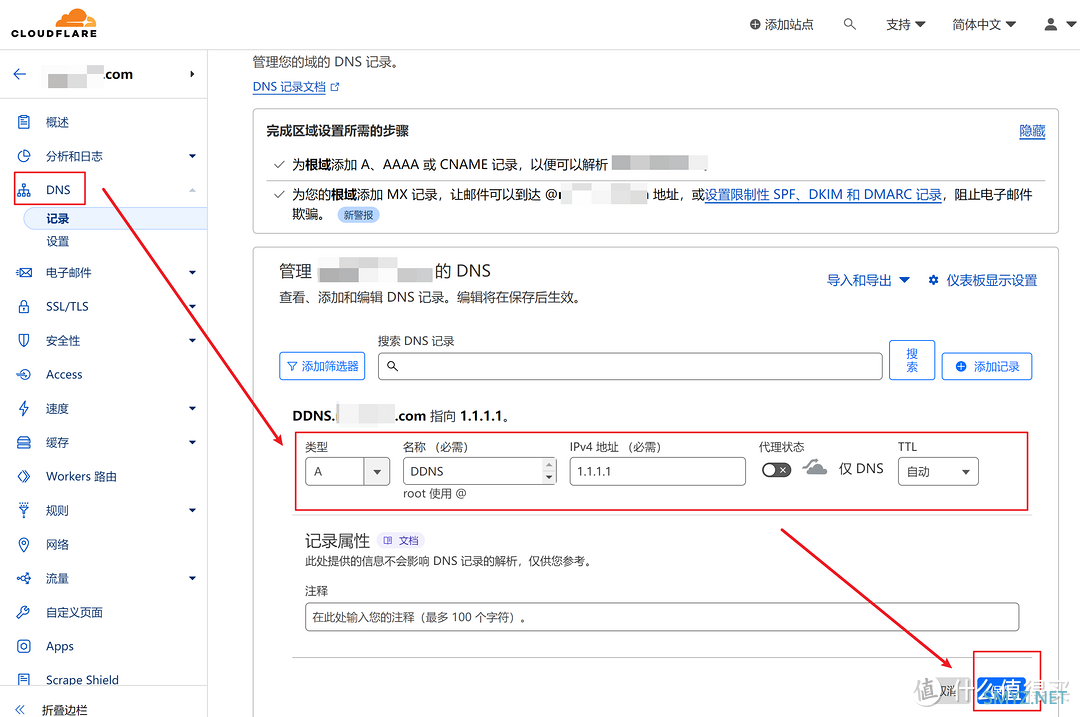Open the domain selector arrow next to .com
The width and height of the screenshot is (1080, 717).
192,74
